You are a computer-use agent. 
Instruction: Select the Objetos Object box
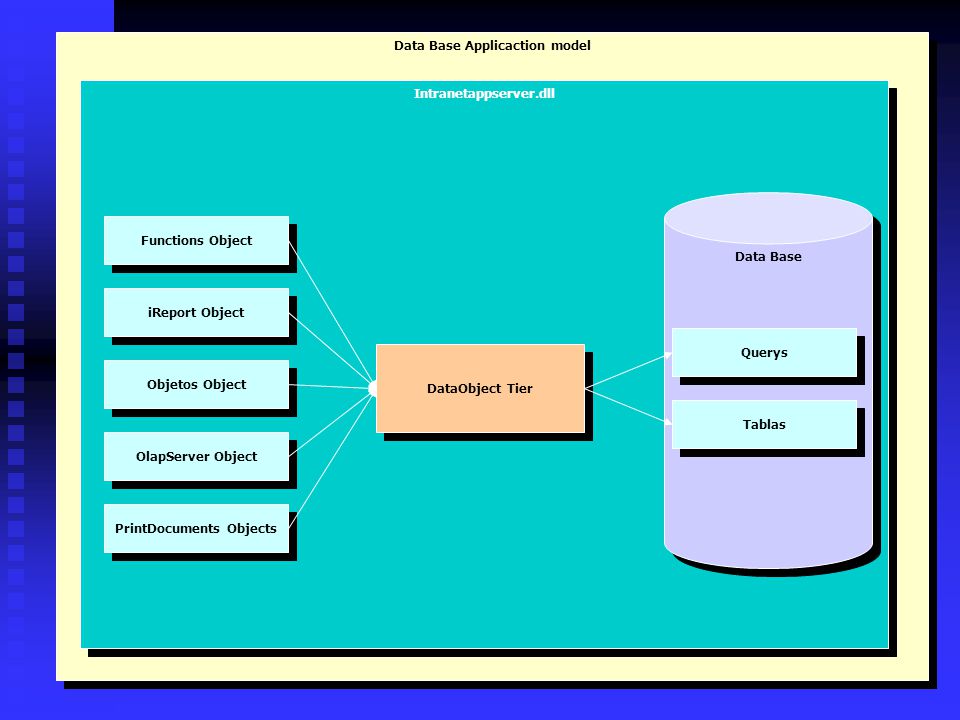196,384
